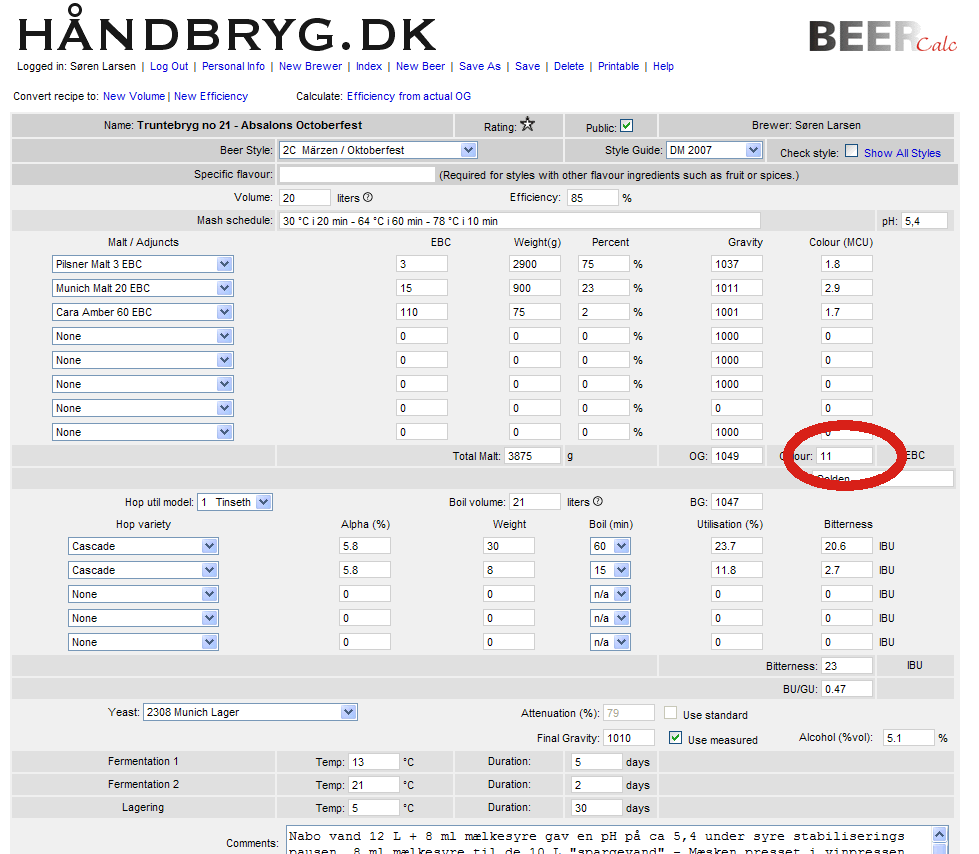This screenshot has width=979, height=854.
Task: Click the Lagering Temp field showing 5
Action: pos(373,808)
